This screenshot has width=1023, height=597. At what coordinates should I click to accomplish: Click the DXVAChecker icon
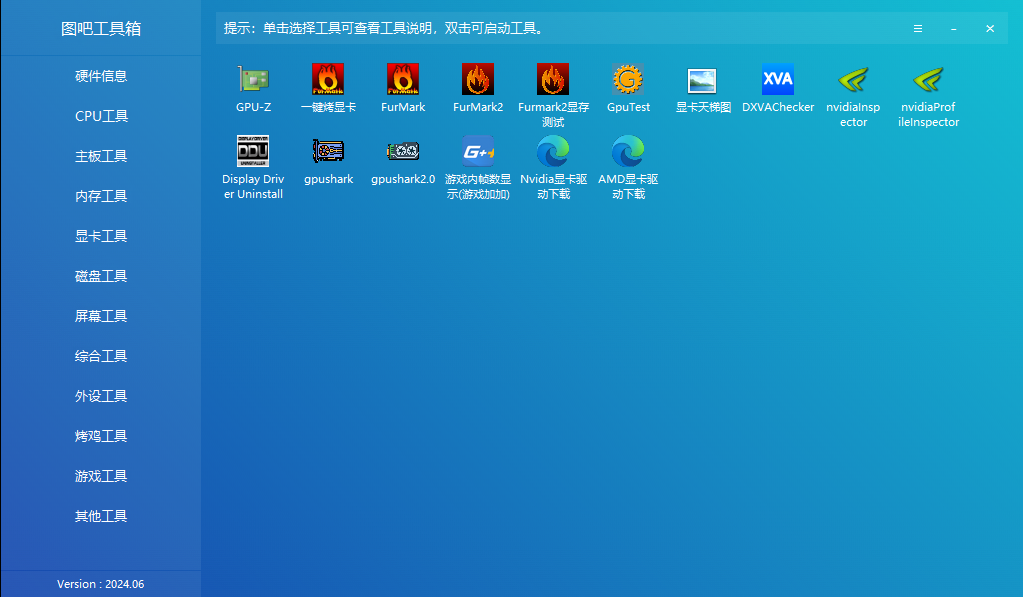(x=777, y=80)
